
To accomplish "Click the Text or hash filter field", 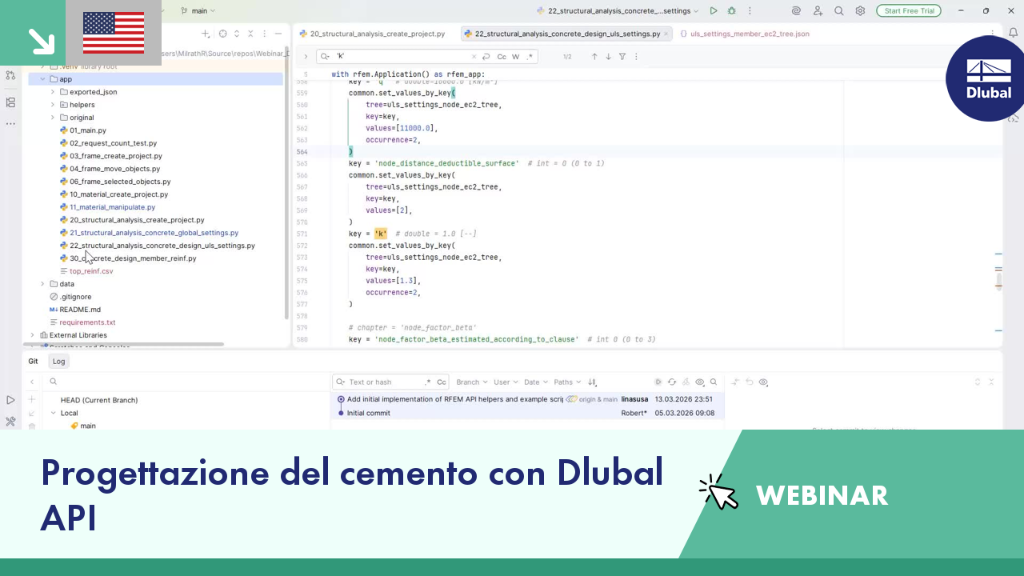I will [x=382, y=382].
